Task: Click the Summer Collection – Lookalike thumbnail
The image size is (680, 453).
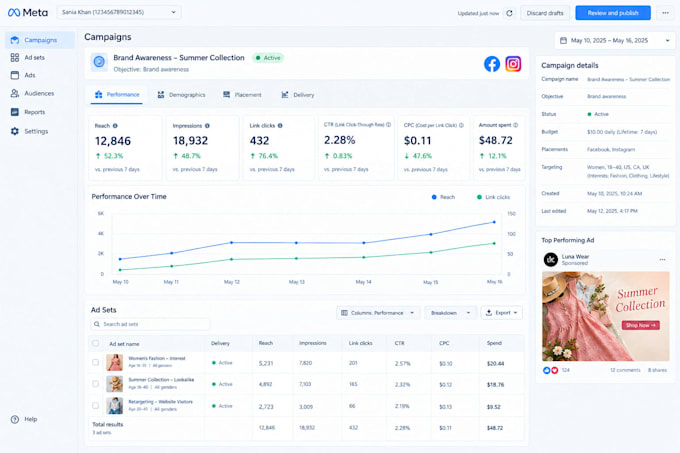Action: [114, 384]
